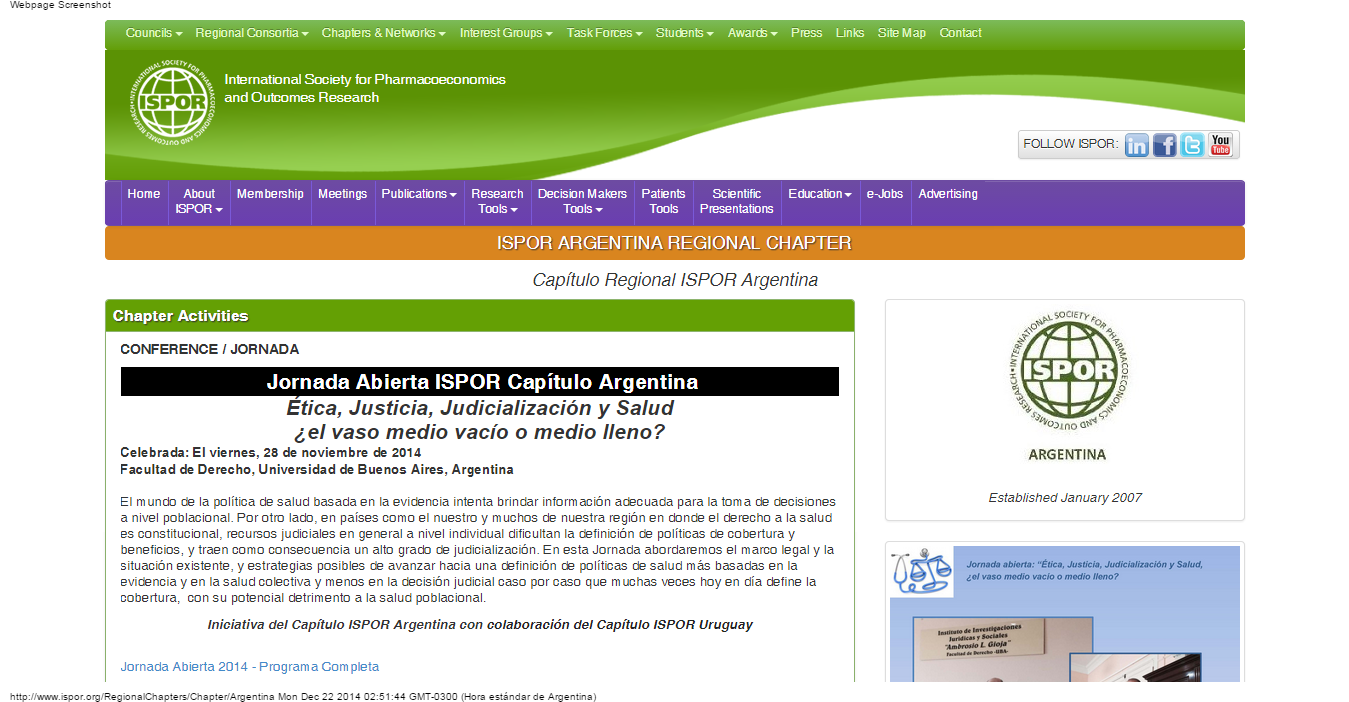
Task: Open ISPOR YouTube channel icon
Action: (x=1220, y=145)
